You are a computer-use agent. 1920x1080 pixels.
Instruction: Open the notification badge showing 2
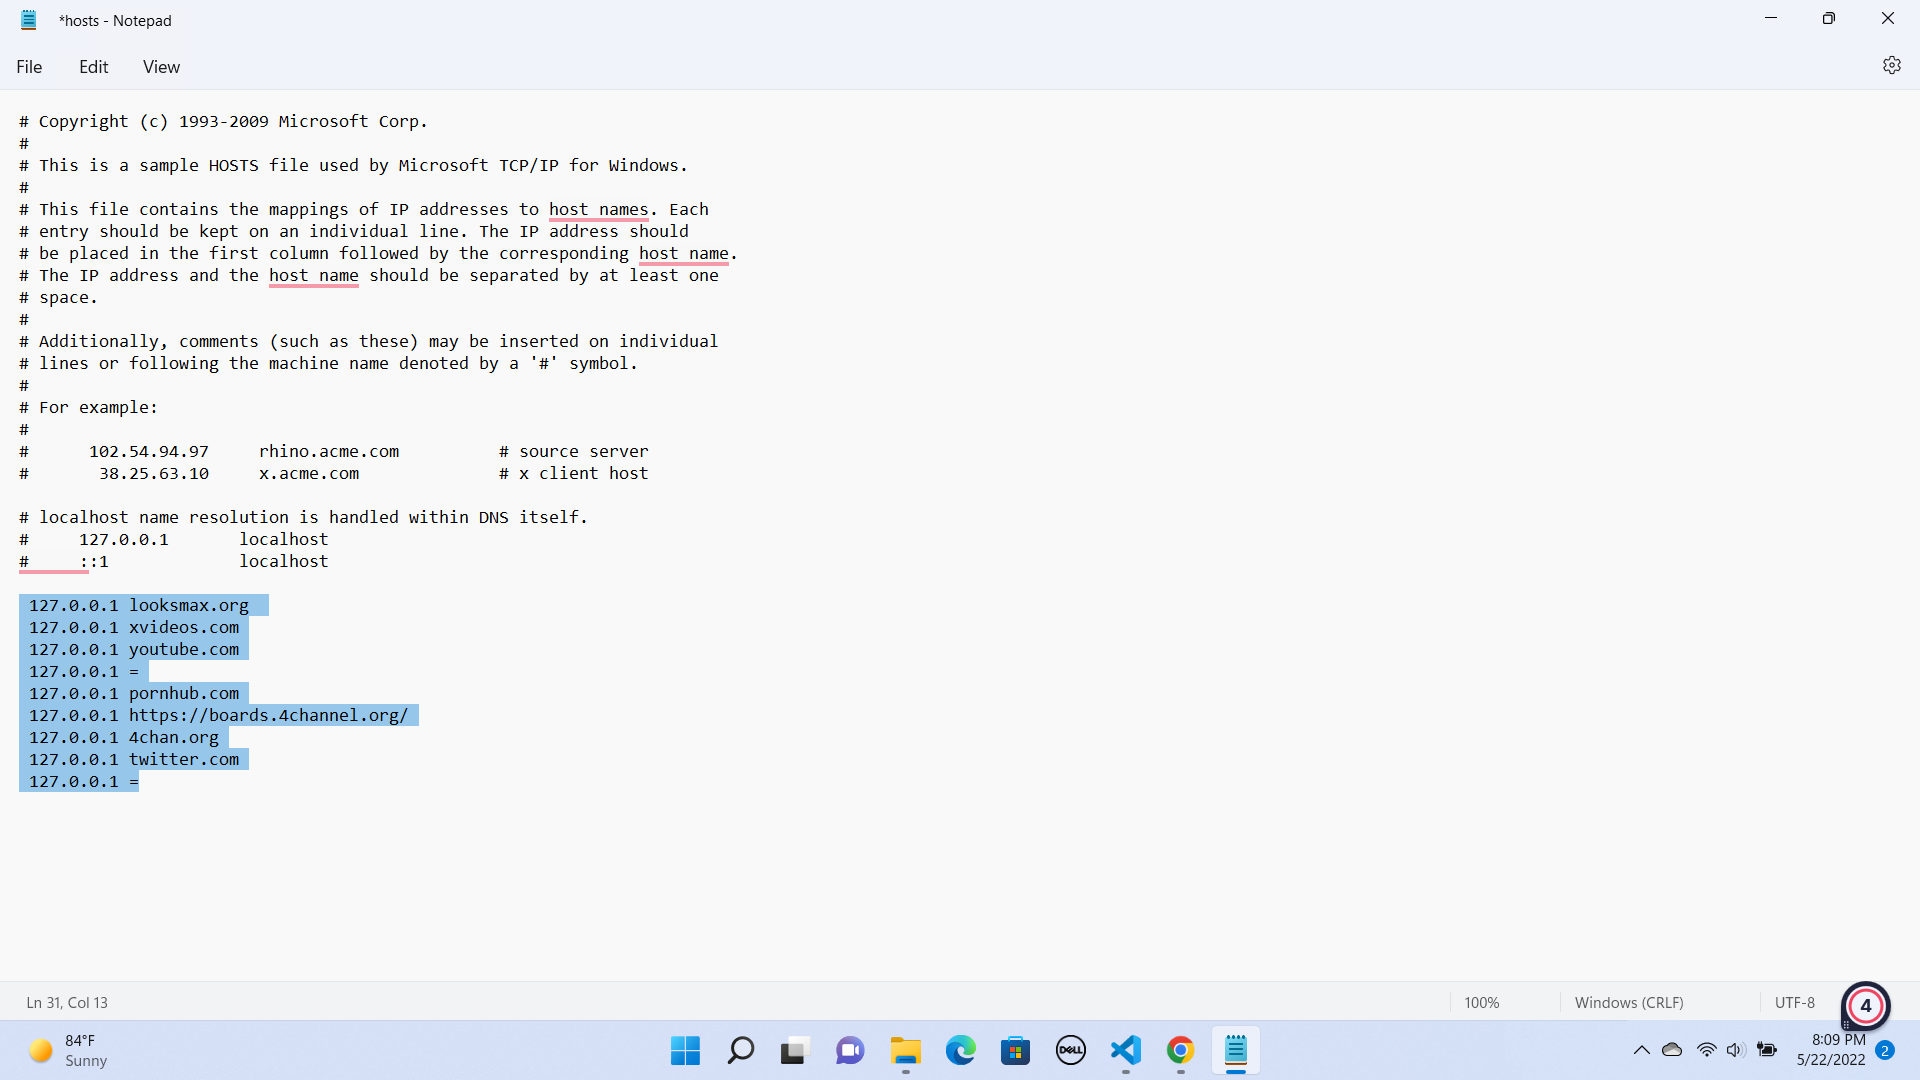[1884, 1050]
